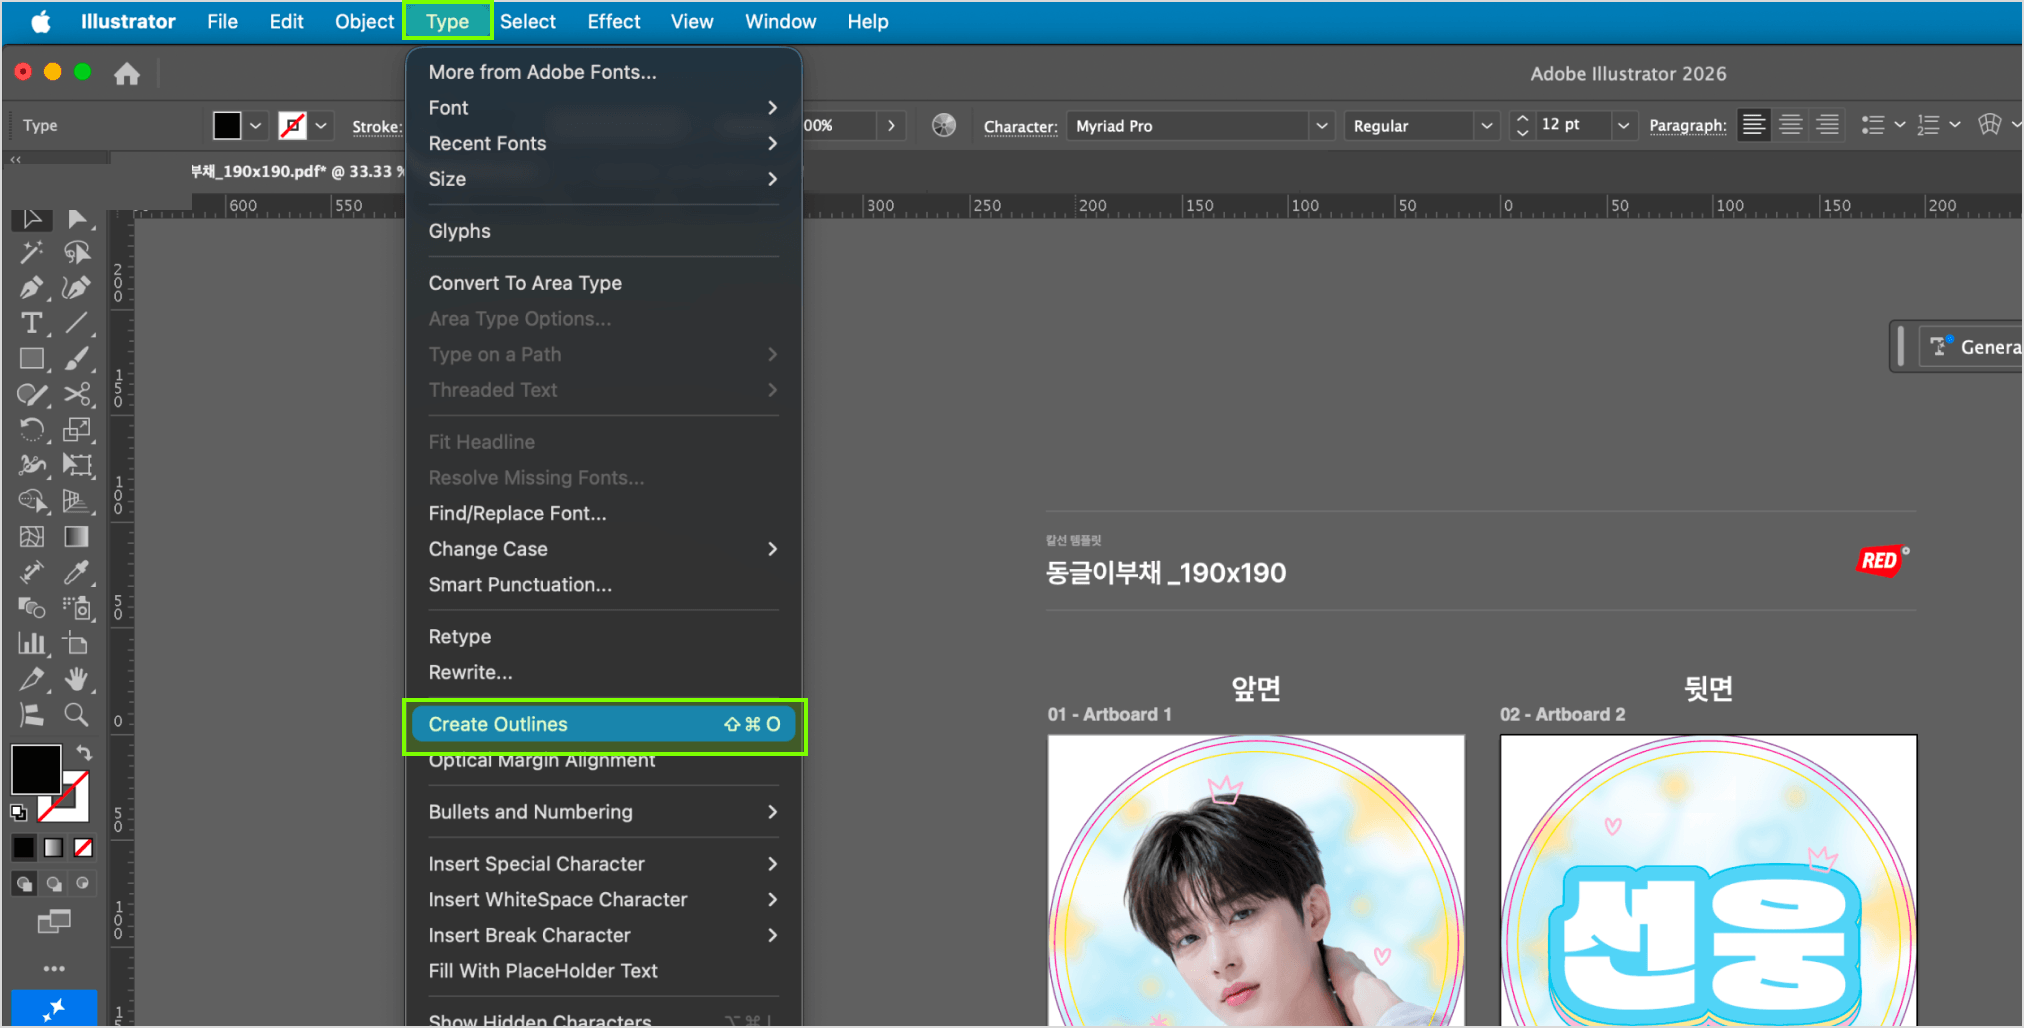This screenshot has width=2024, height=1028.
Task: Open the Object menu
Action: pos(364,21)
